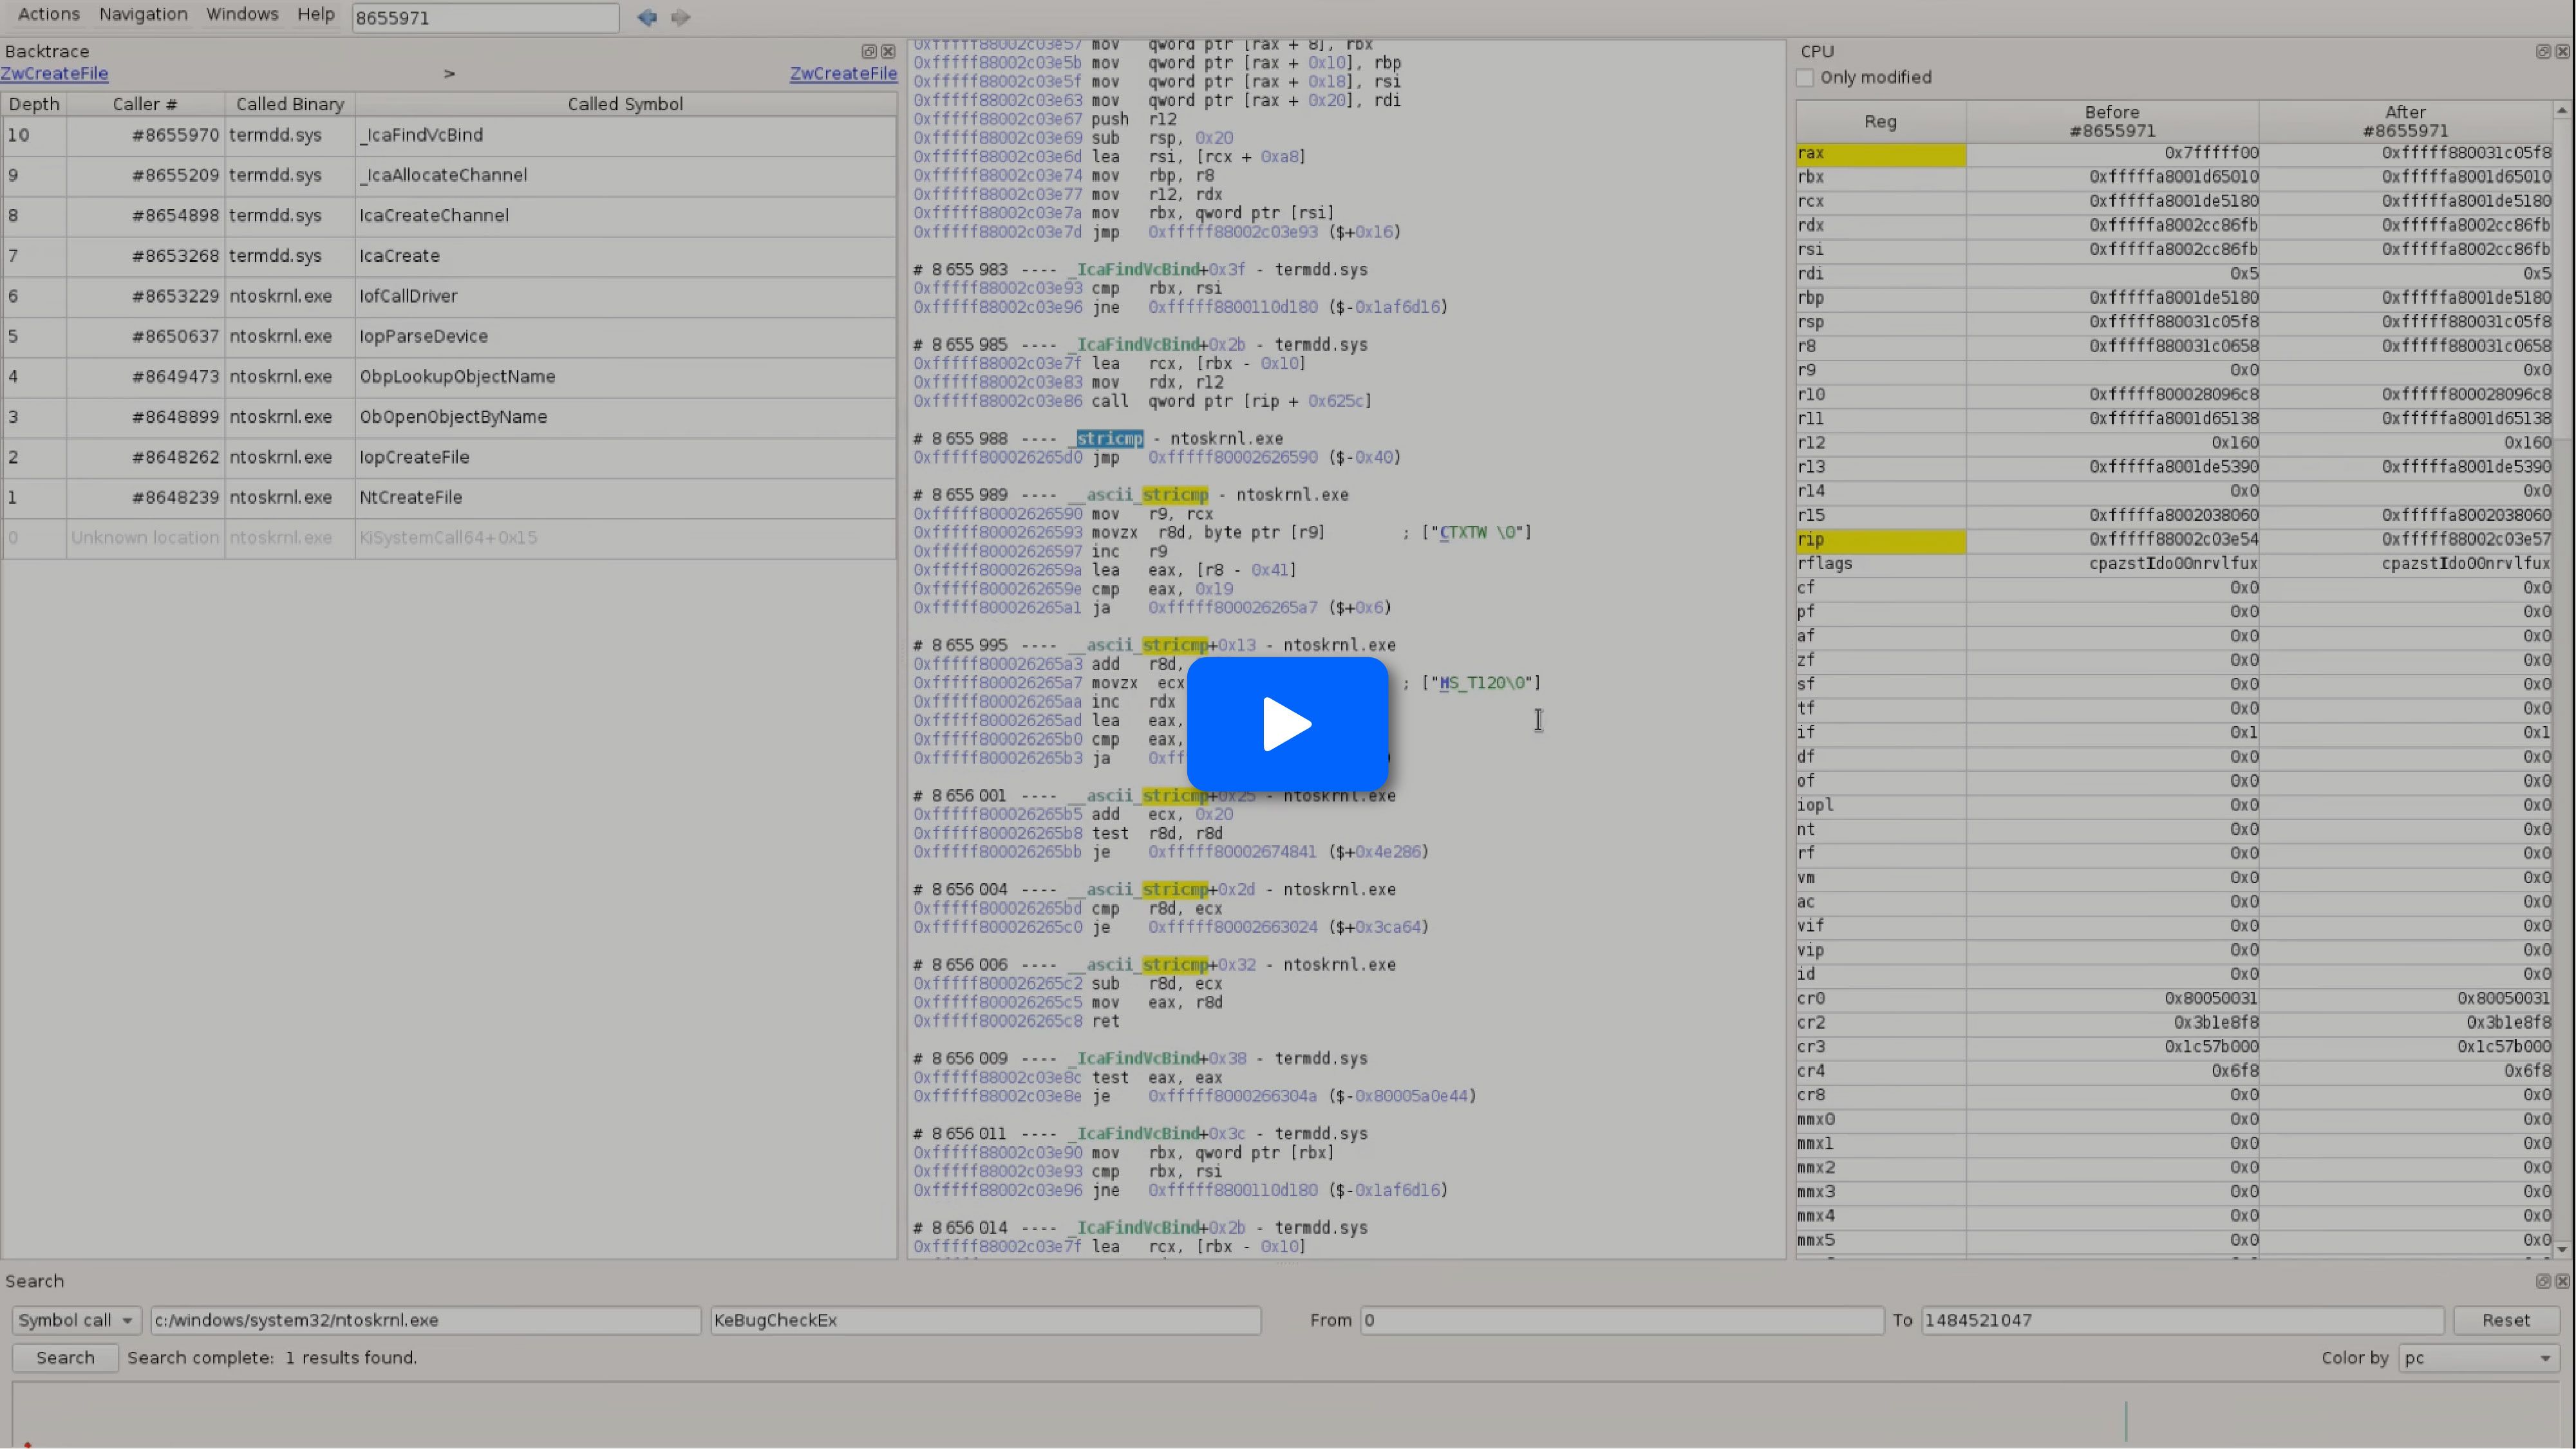Float the Search panel with its undock icon

click(2542, 1281)
